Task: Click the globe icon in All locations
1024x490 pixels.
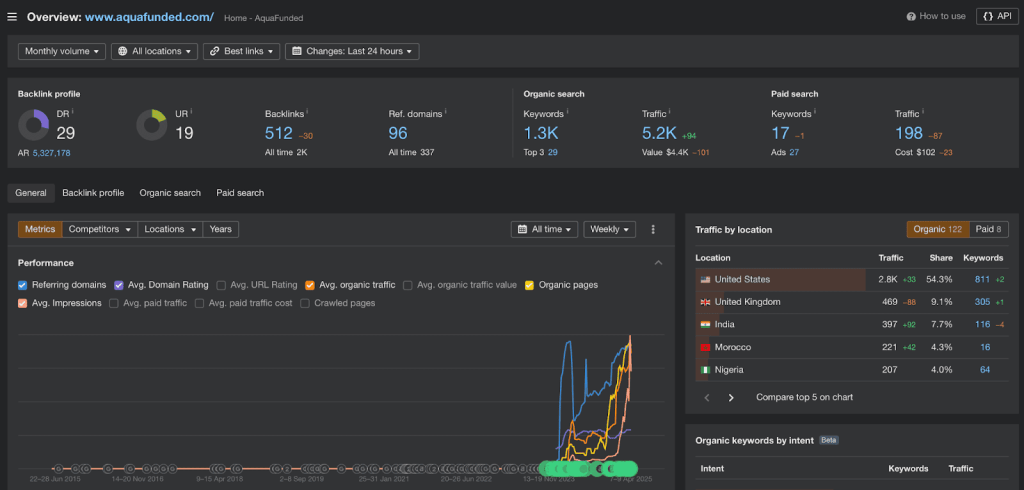Action: click(x=123, y=51)
